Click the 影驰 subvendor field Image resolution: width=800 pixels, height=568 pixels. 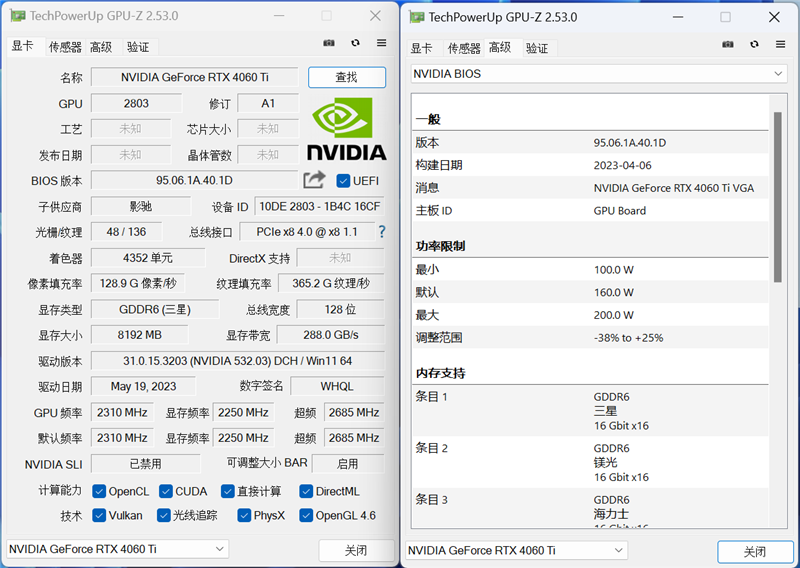click(x=141, y=207)
